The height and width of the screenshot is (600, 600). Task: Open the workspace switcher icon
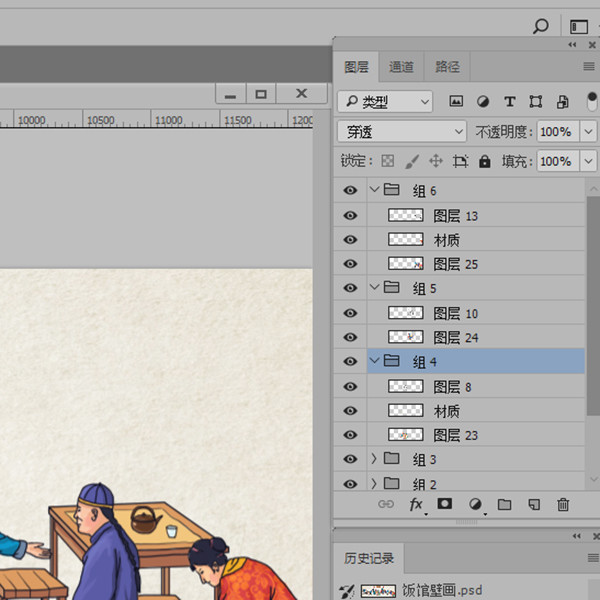(579, 27)
